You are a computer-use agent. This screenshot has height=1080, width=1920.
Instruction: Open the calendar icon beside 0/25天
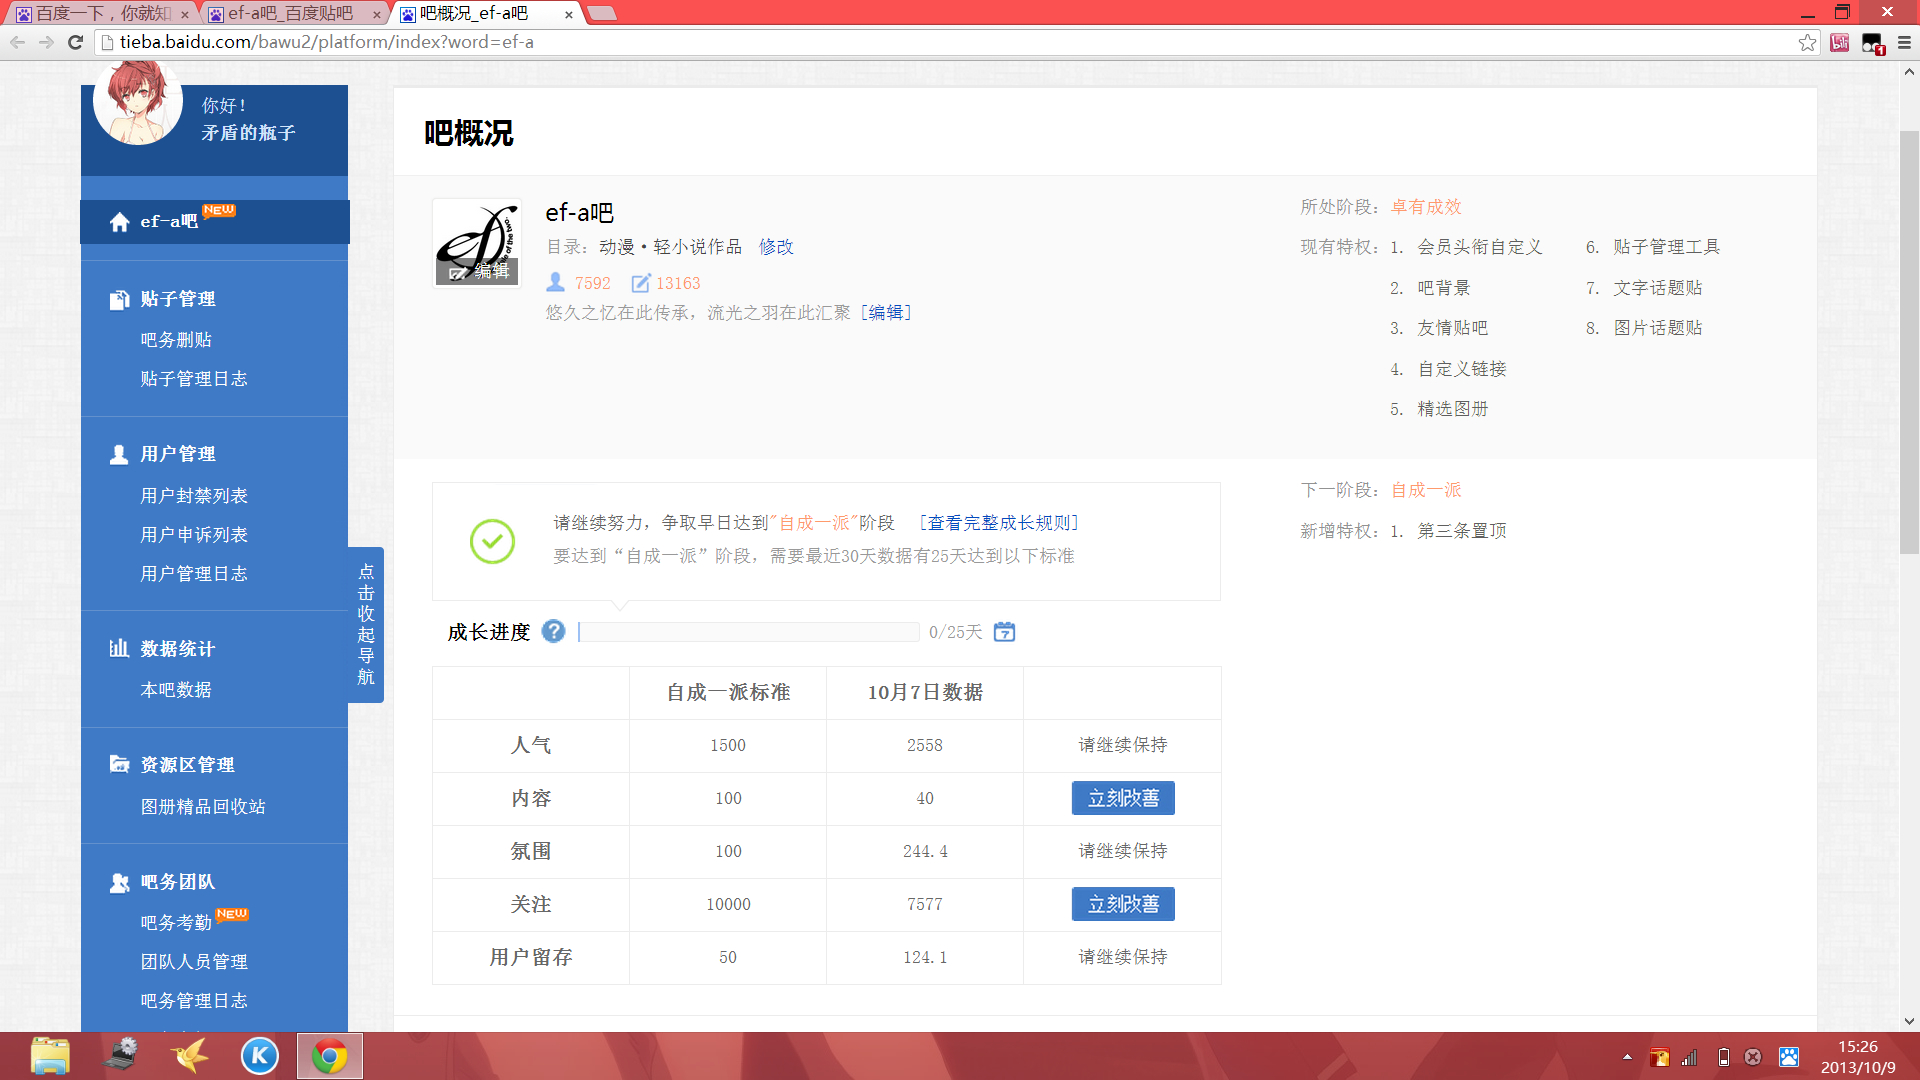1004,632
